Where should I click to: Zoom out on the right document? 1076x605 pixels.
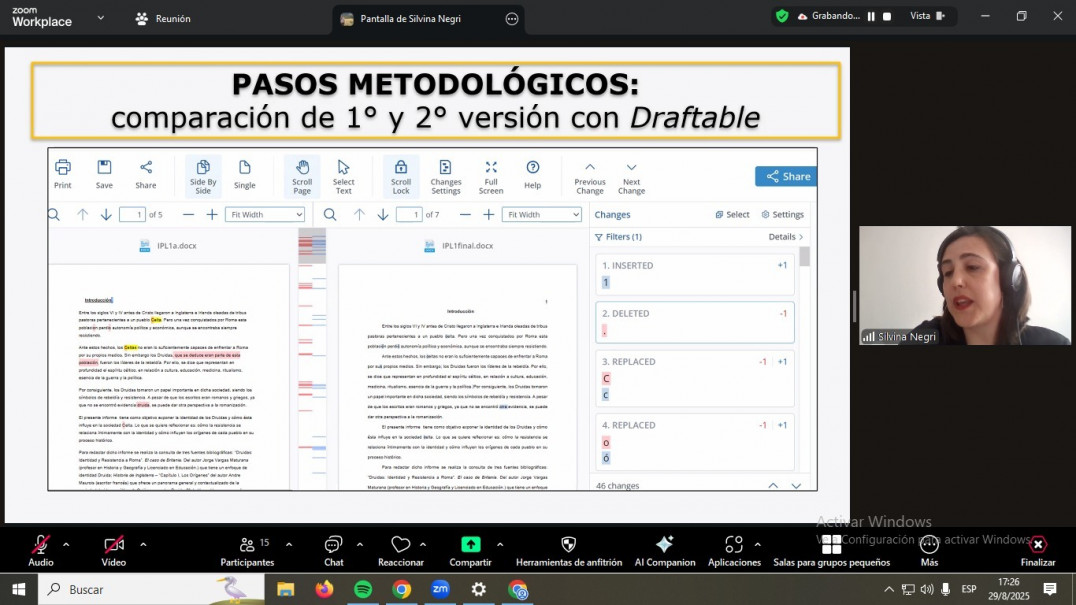465,215
